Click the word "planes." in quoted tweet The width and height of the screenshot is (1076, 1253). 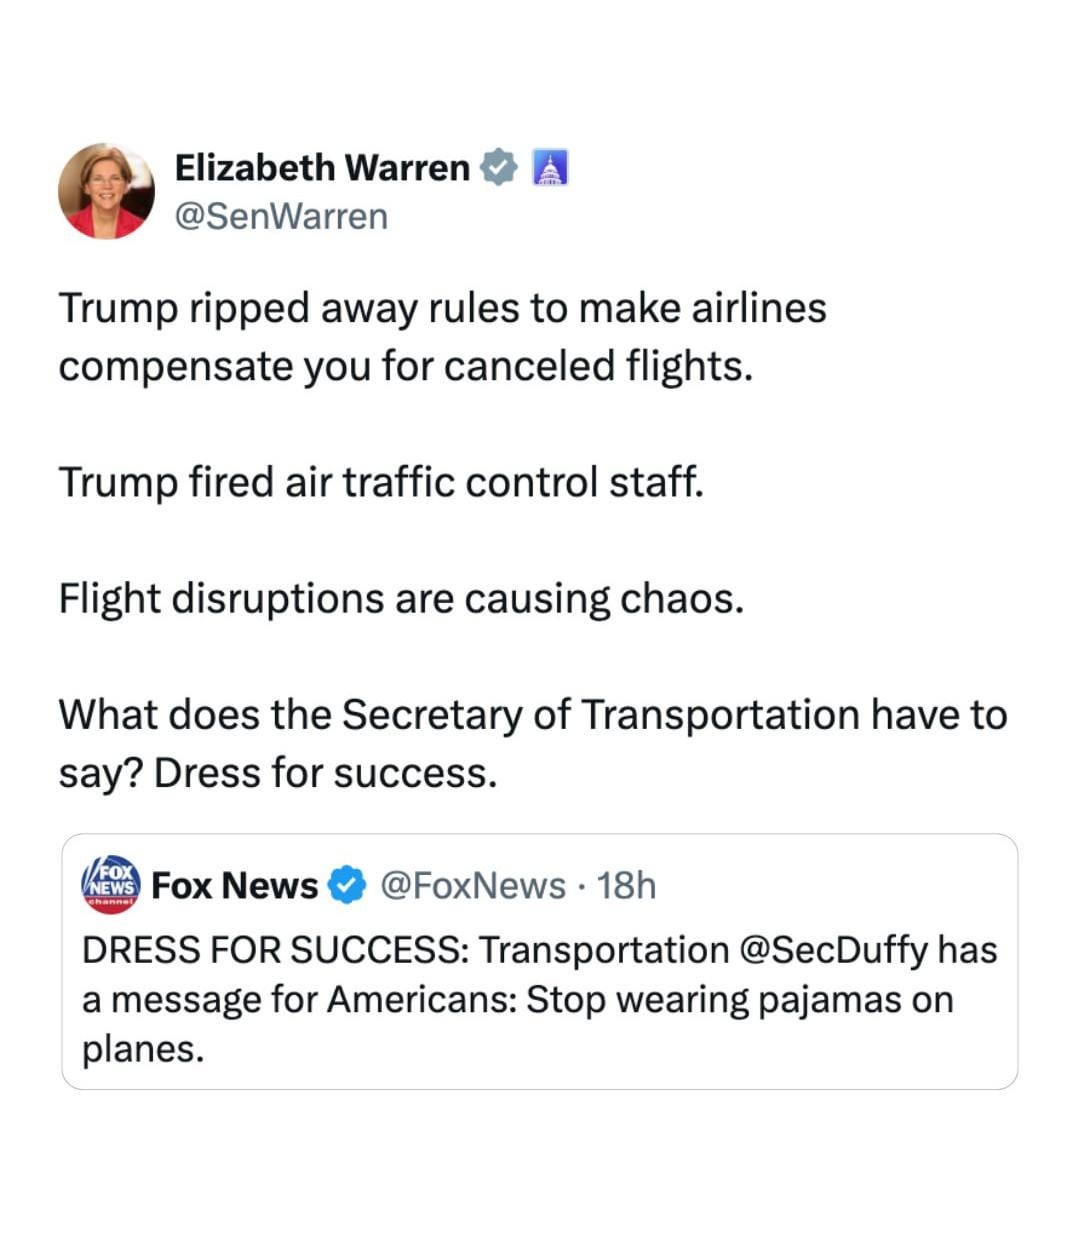(143, 1049)
